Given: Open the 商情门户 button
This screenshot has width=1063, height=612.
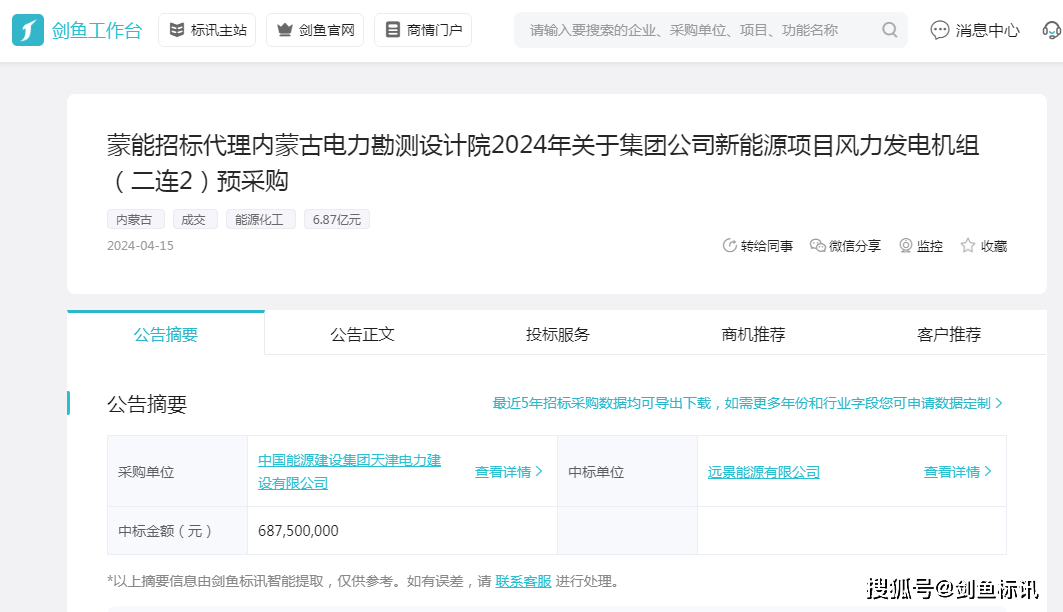Looking at the screenshot, I should coord(423,30).
